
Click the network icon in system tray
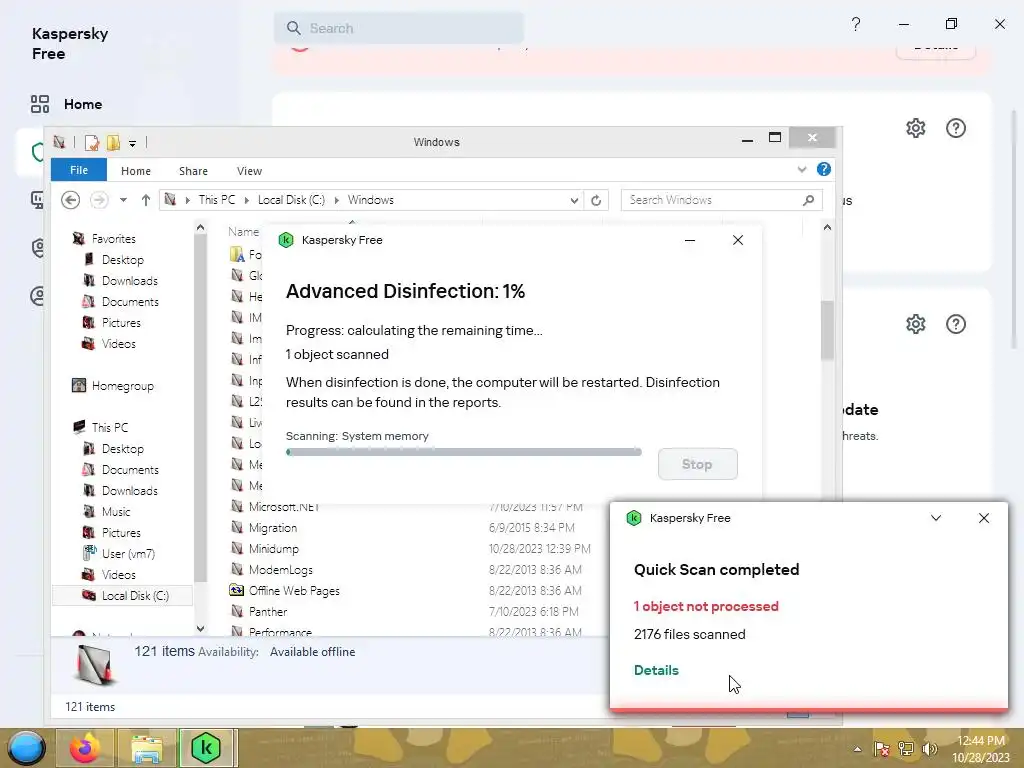(906, 748)
